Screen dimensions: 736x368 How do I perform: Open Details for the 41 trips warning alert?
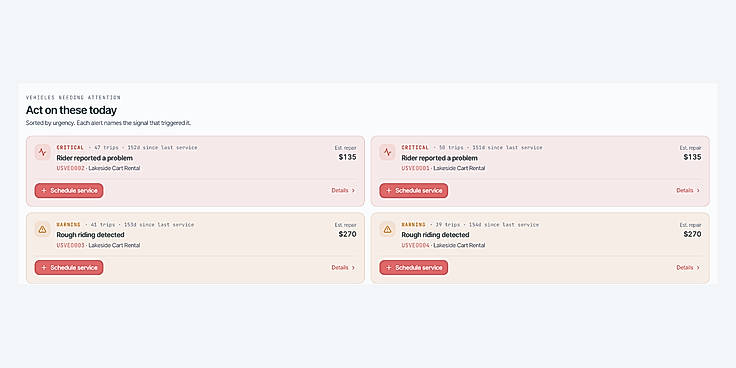click(x=343, y=268)
